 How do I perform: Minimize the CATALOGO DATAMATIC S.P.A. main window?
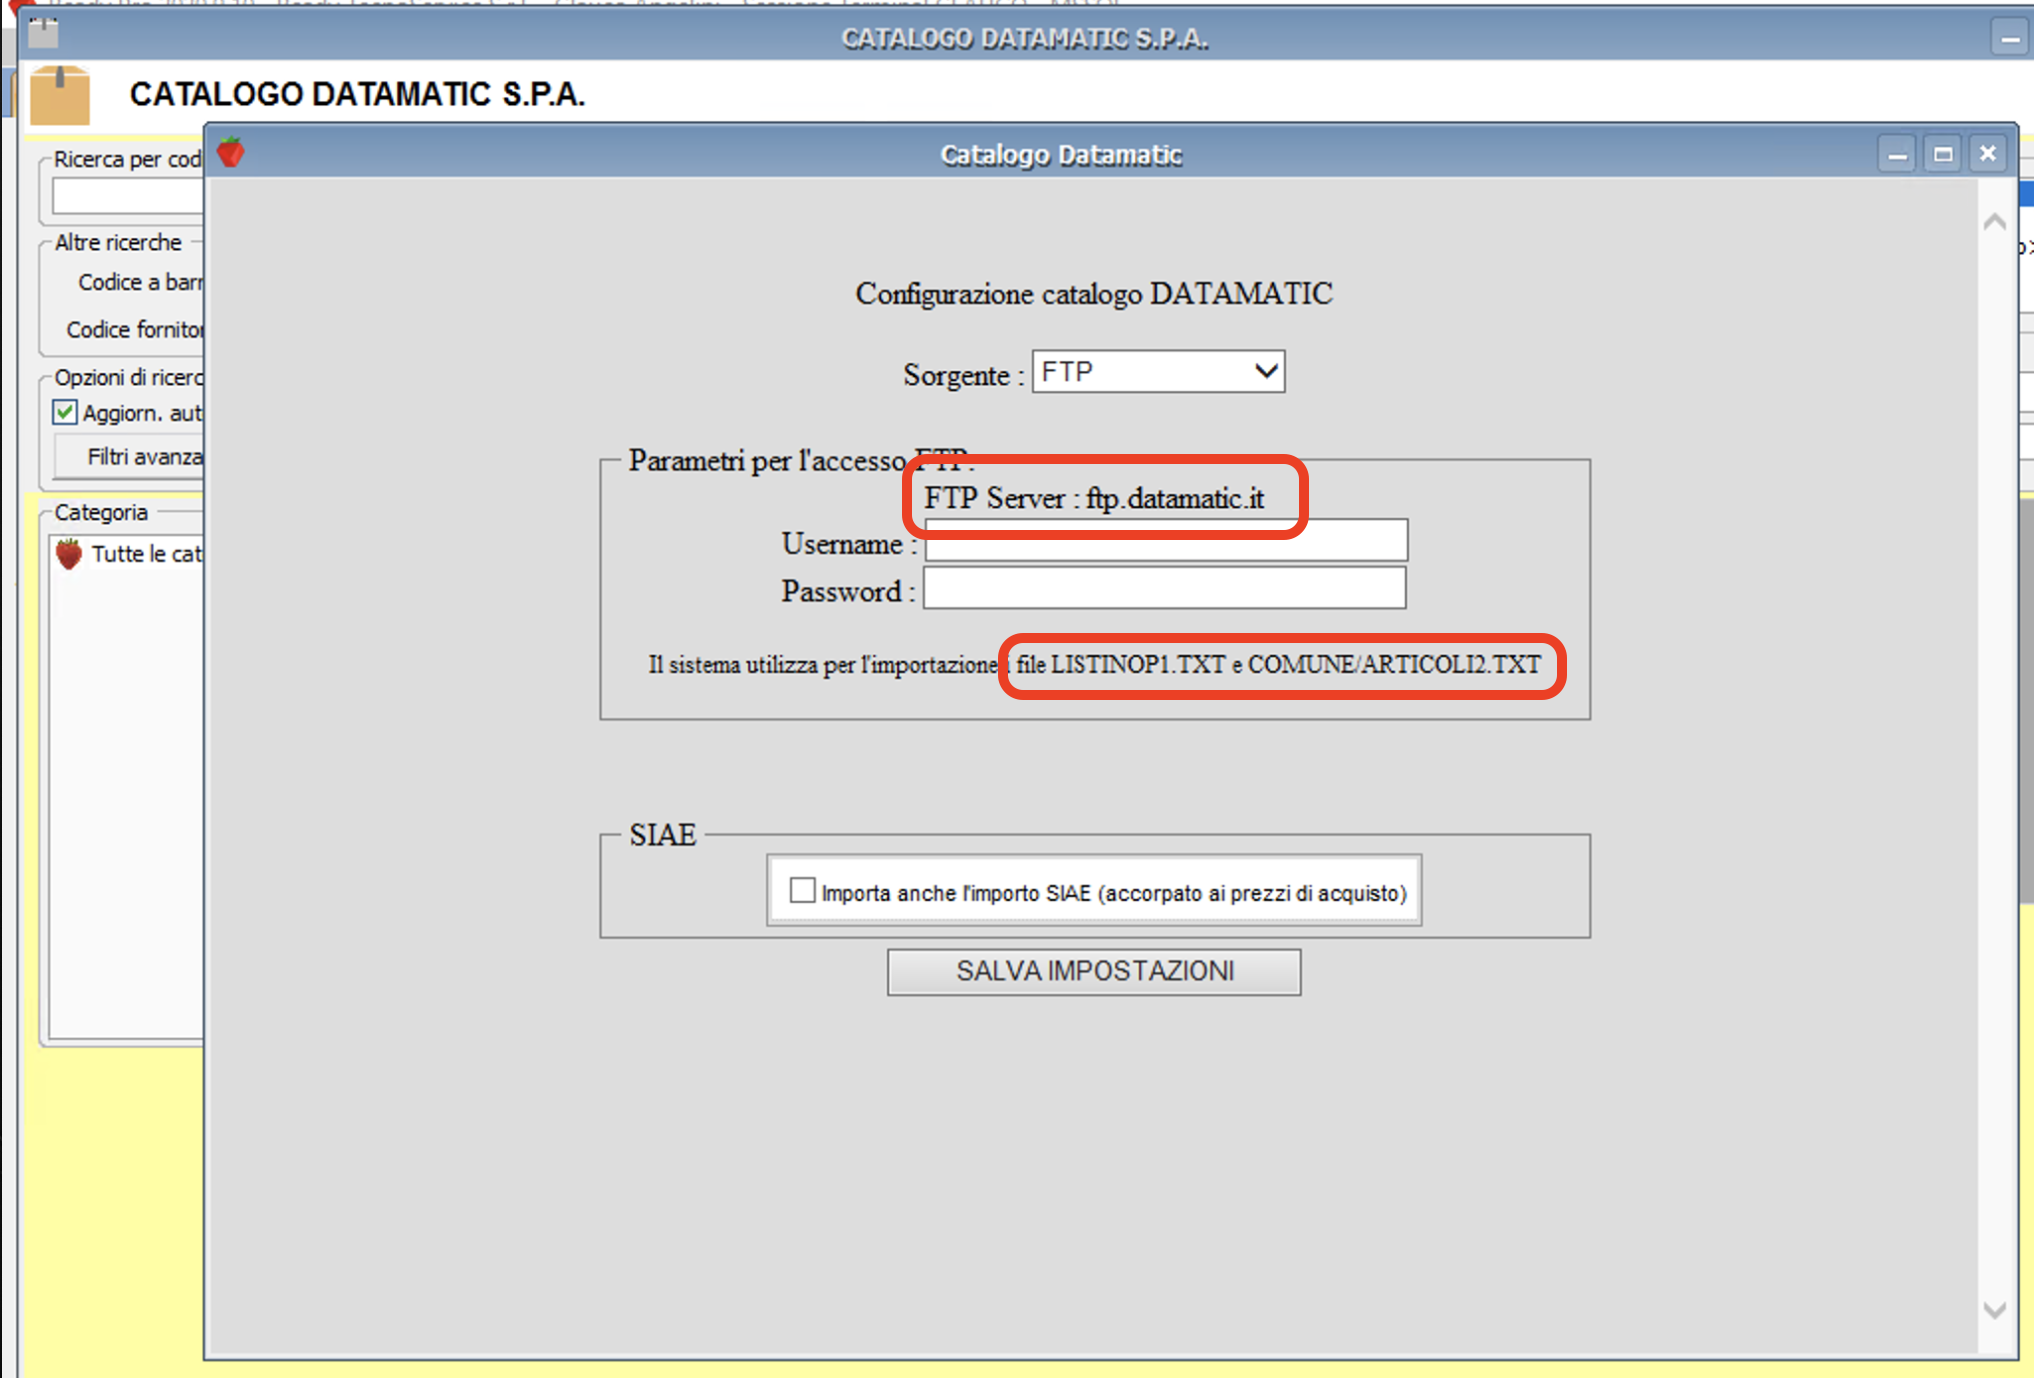click(2009, 39)
